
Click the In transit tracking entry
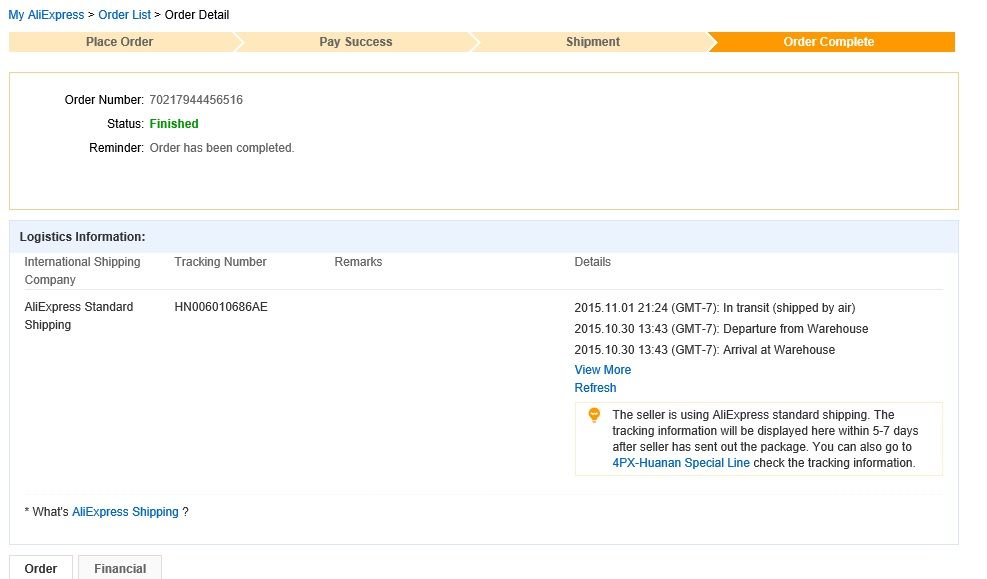(714, 308)
